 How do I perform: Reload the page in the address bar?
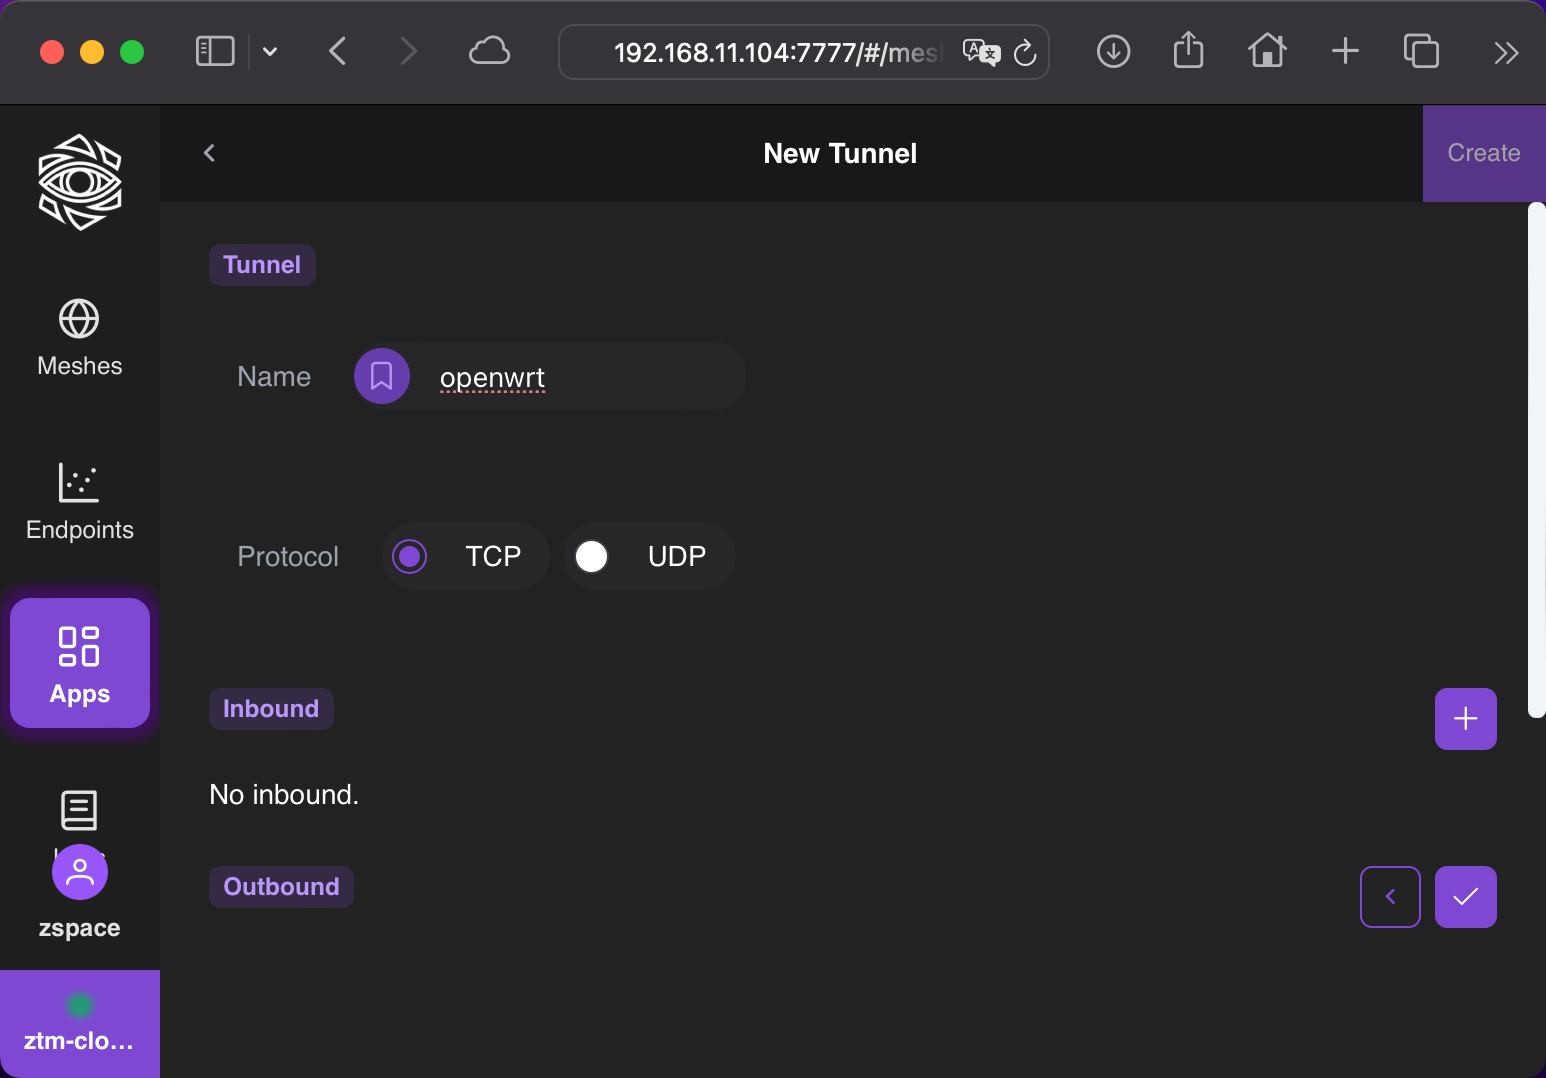tap(1025, 53)
